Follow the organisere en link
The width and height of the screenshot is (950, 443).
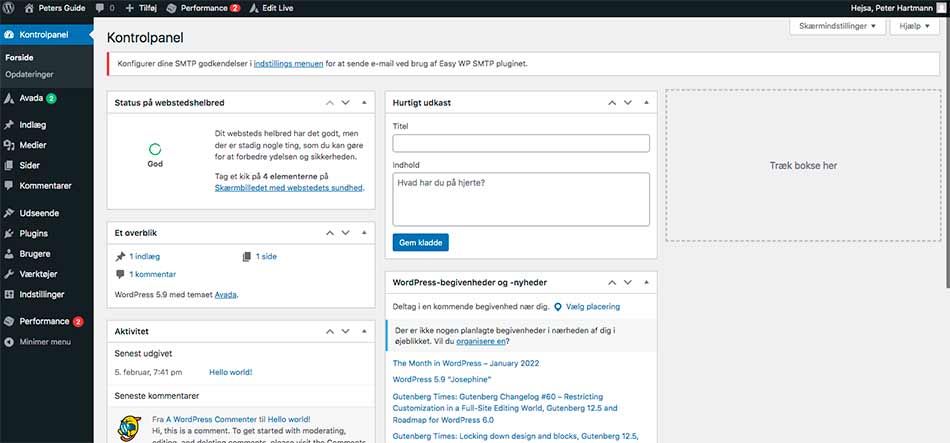click(480, 341)
